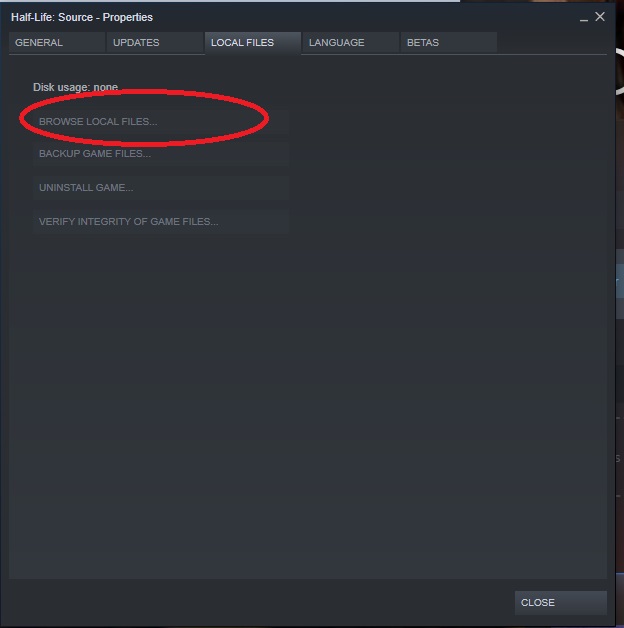
Task: Go to the Language tab
Action: [x=351, y=42]
